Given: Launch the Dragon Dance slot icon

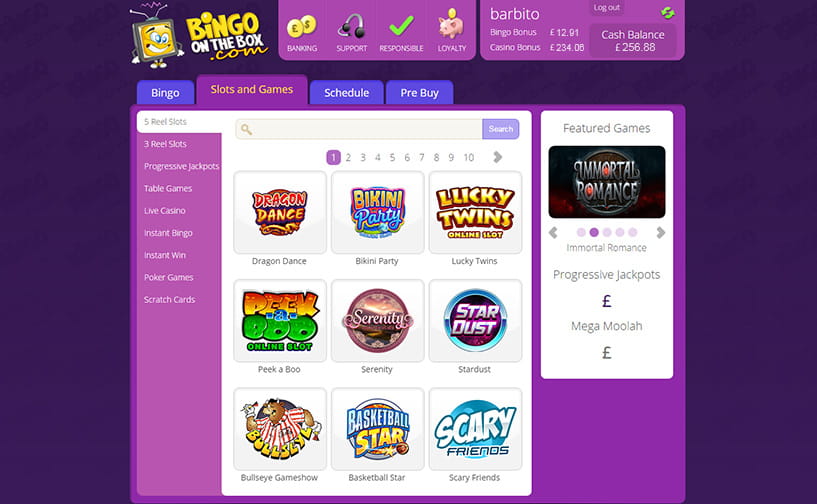Looking at the screenshot, I should pos(280,213).
